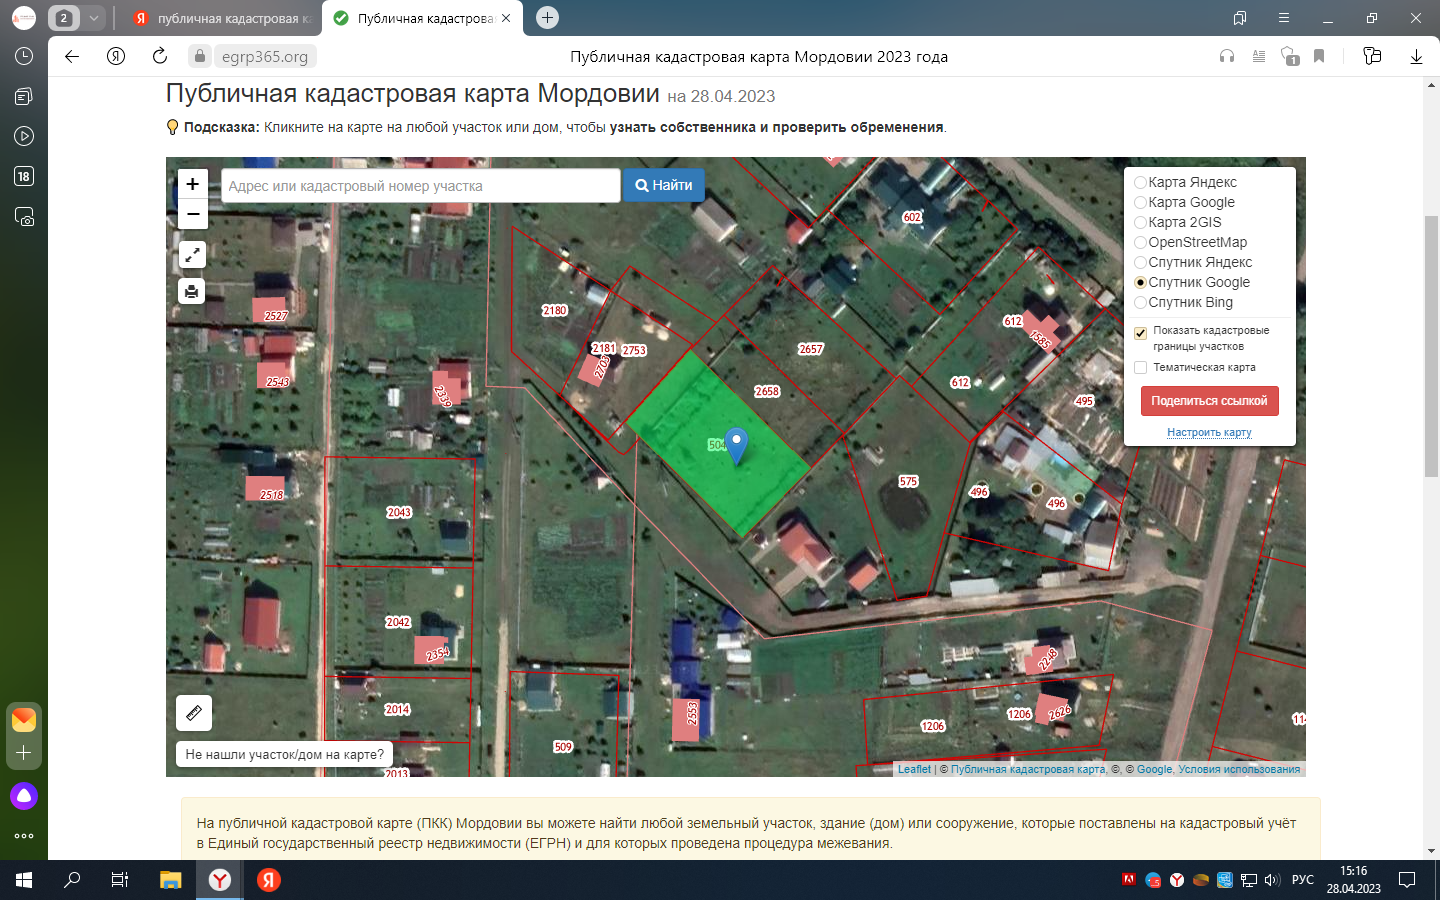The width and height of the screenshot is (1440, 900).
Task: Expand tab group dropdown arrow
Action: pyautogui.click(x=93, y=18)
